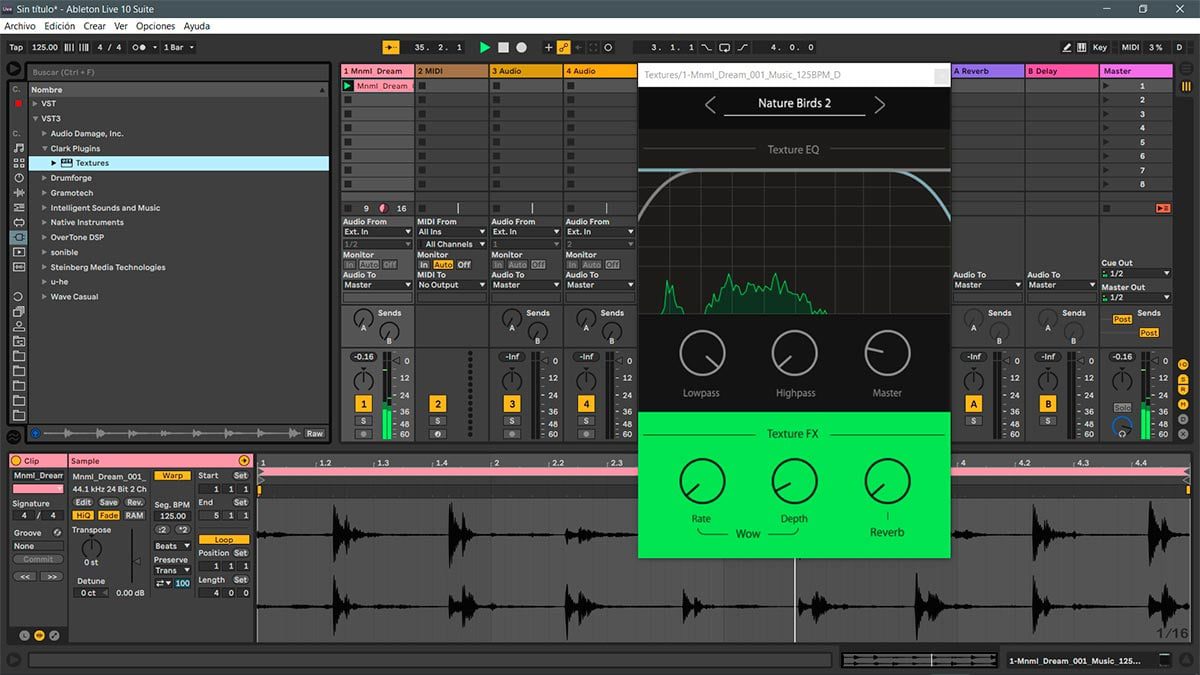Viewport: 1200px width, 675px height.
Task: Click the MIDI Arrangement Overdub plus icon
Action: 548,47
